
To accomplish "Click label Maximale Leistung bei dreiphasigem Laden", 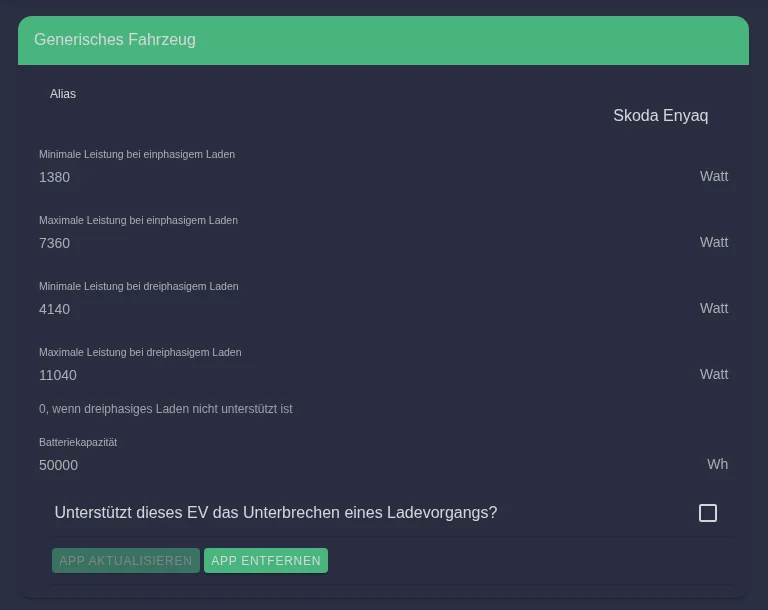I will click(x=140, y=353).
